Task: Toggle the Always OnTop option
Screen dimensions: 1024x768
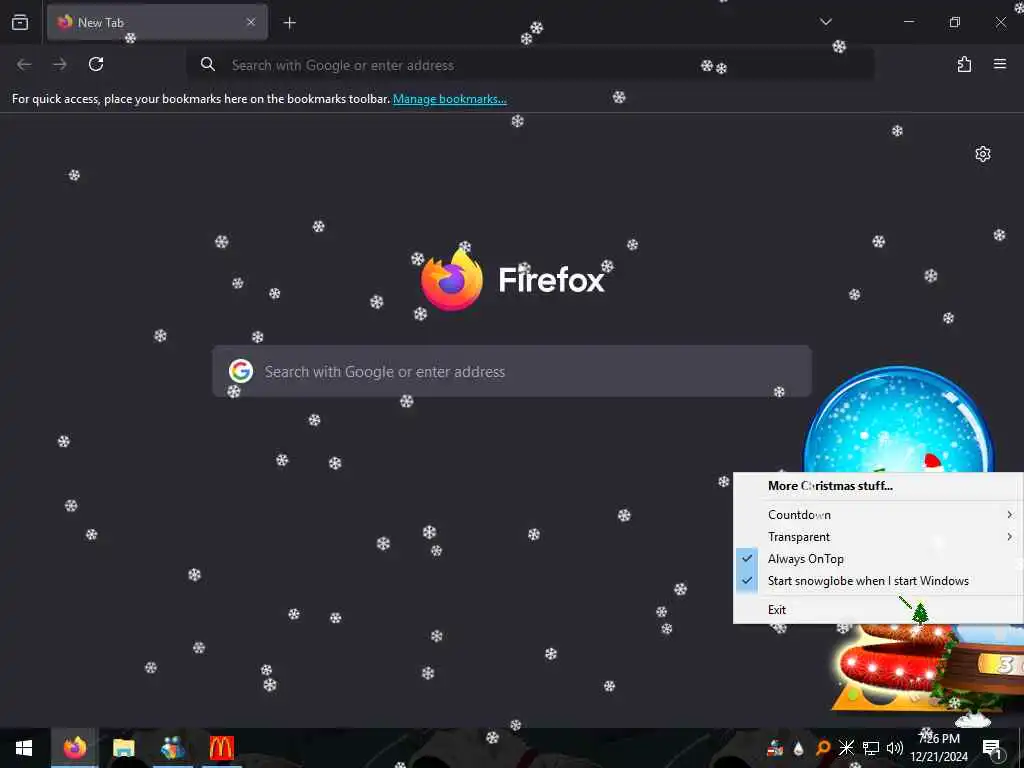Action: (878, 559)
